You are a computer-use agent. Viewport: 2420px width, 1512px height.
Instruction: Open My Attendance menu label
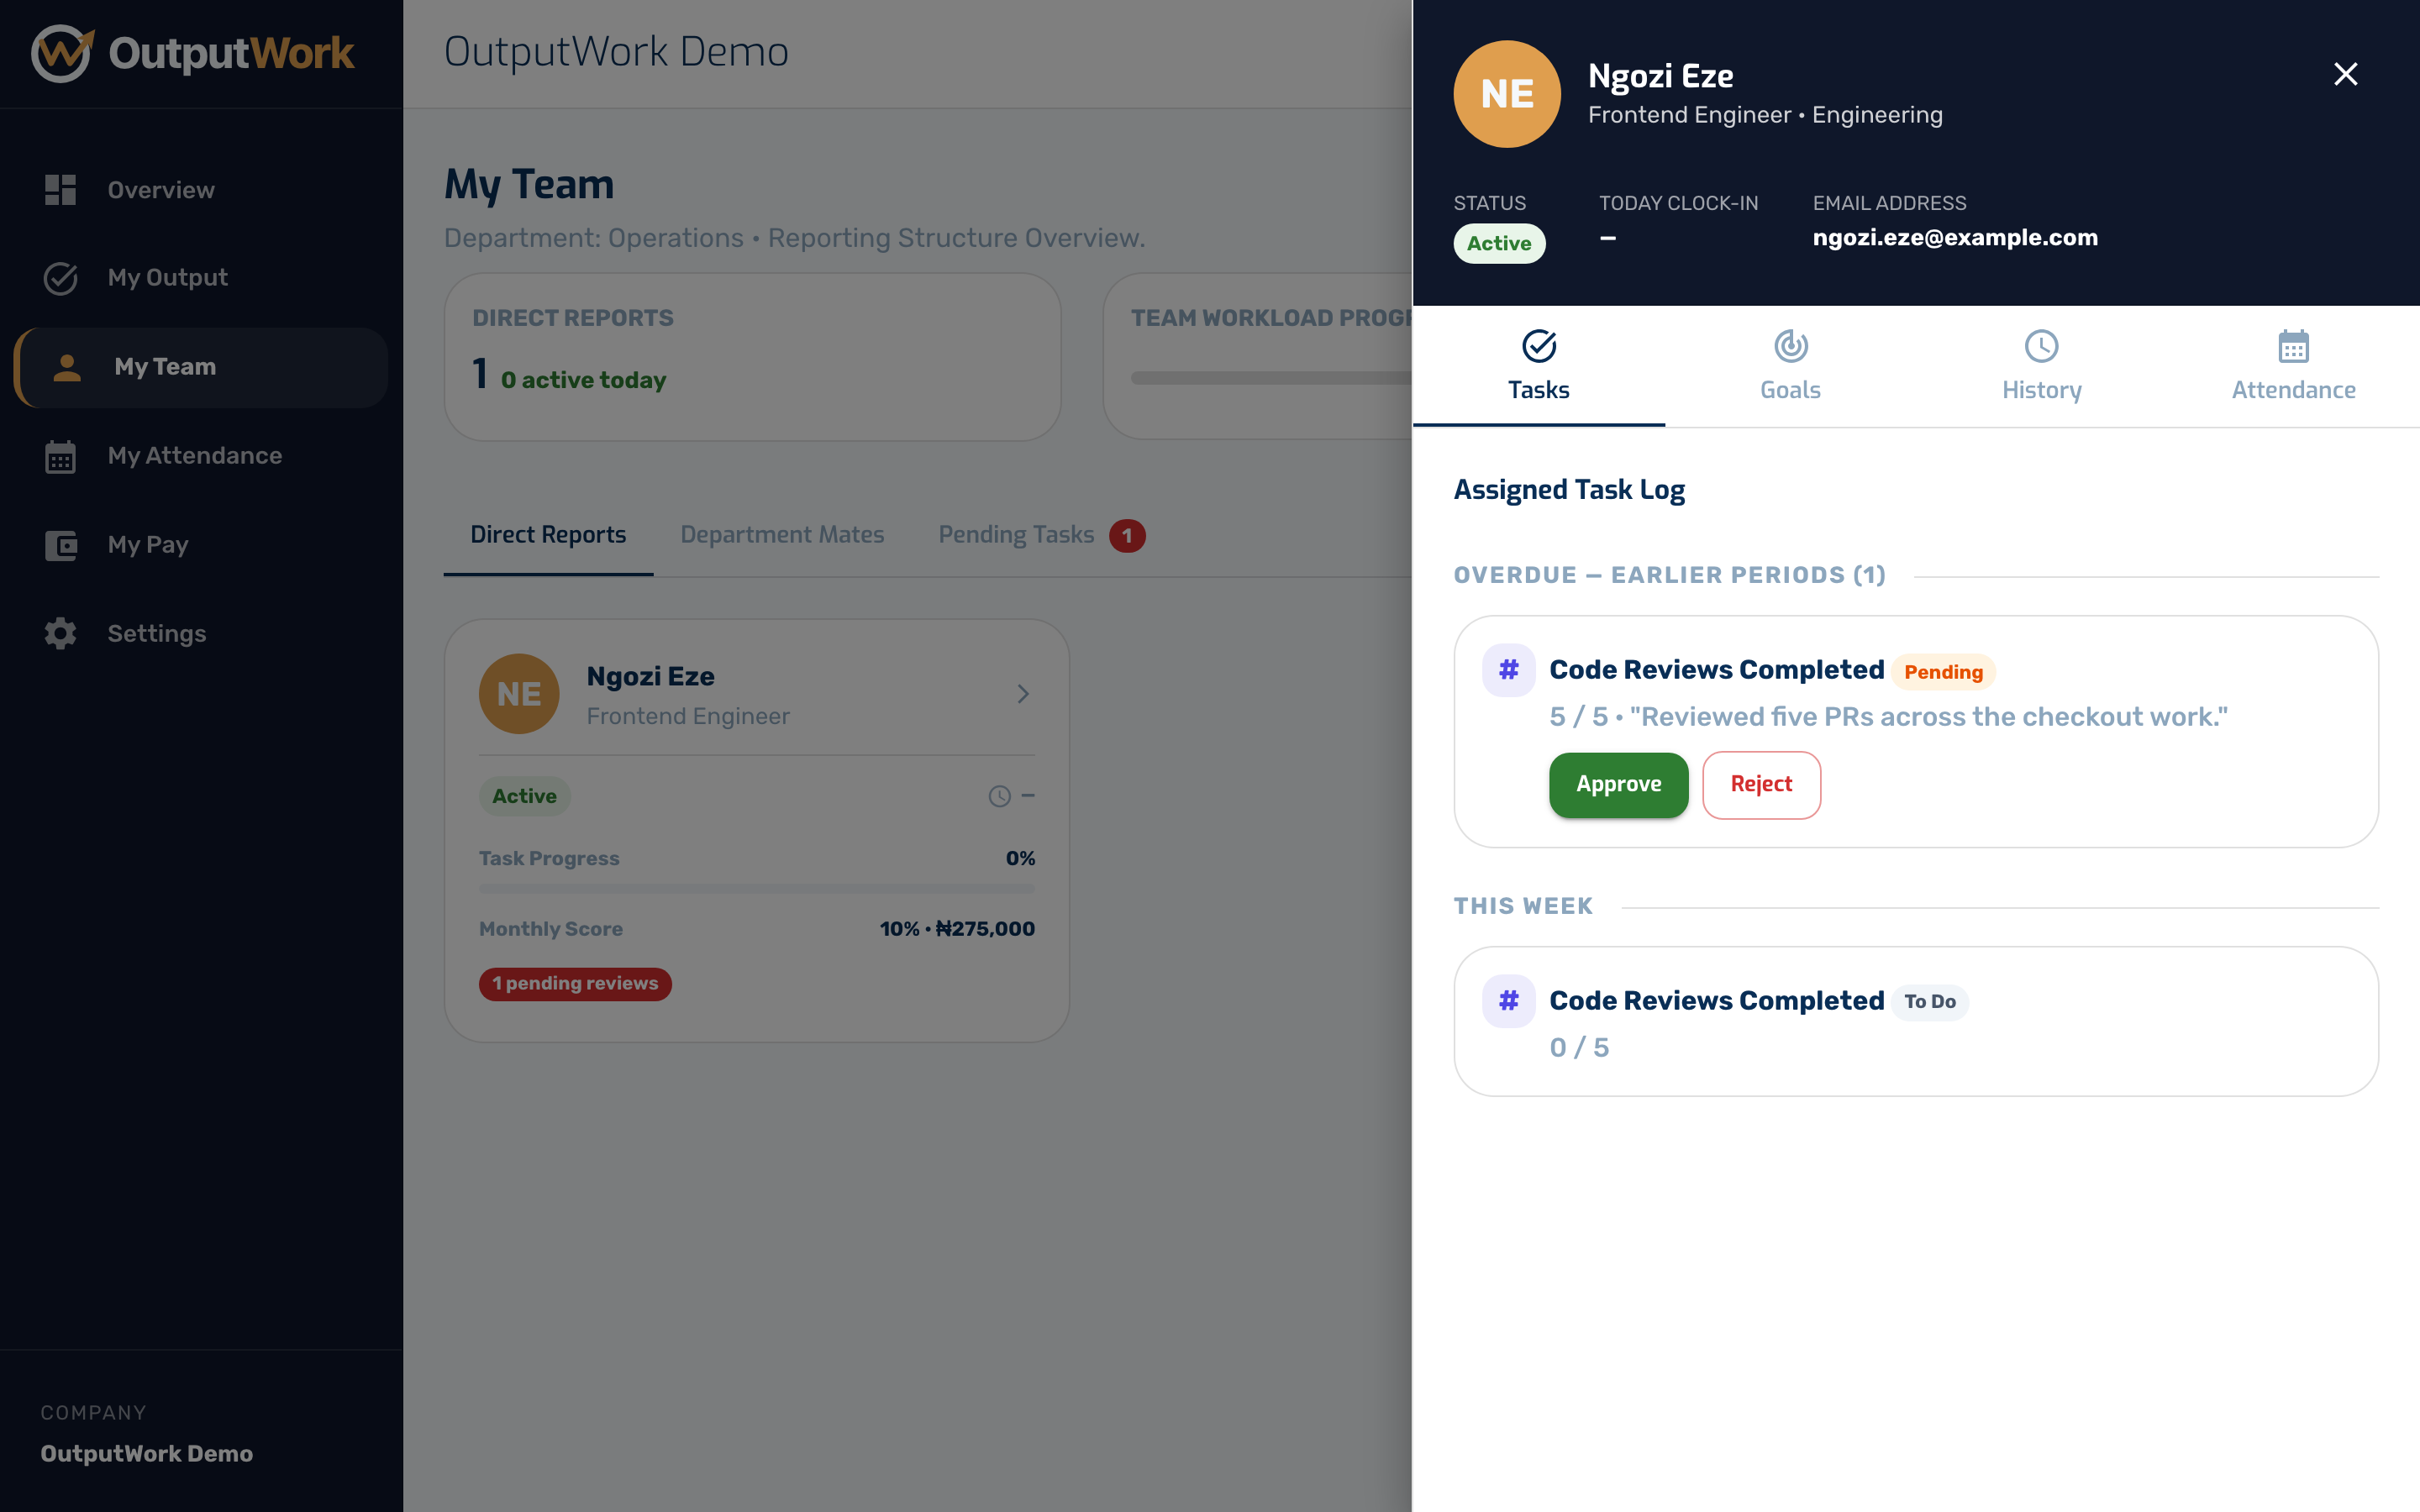(x=195, y=456)
